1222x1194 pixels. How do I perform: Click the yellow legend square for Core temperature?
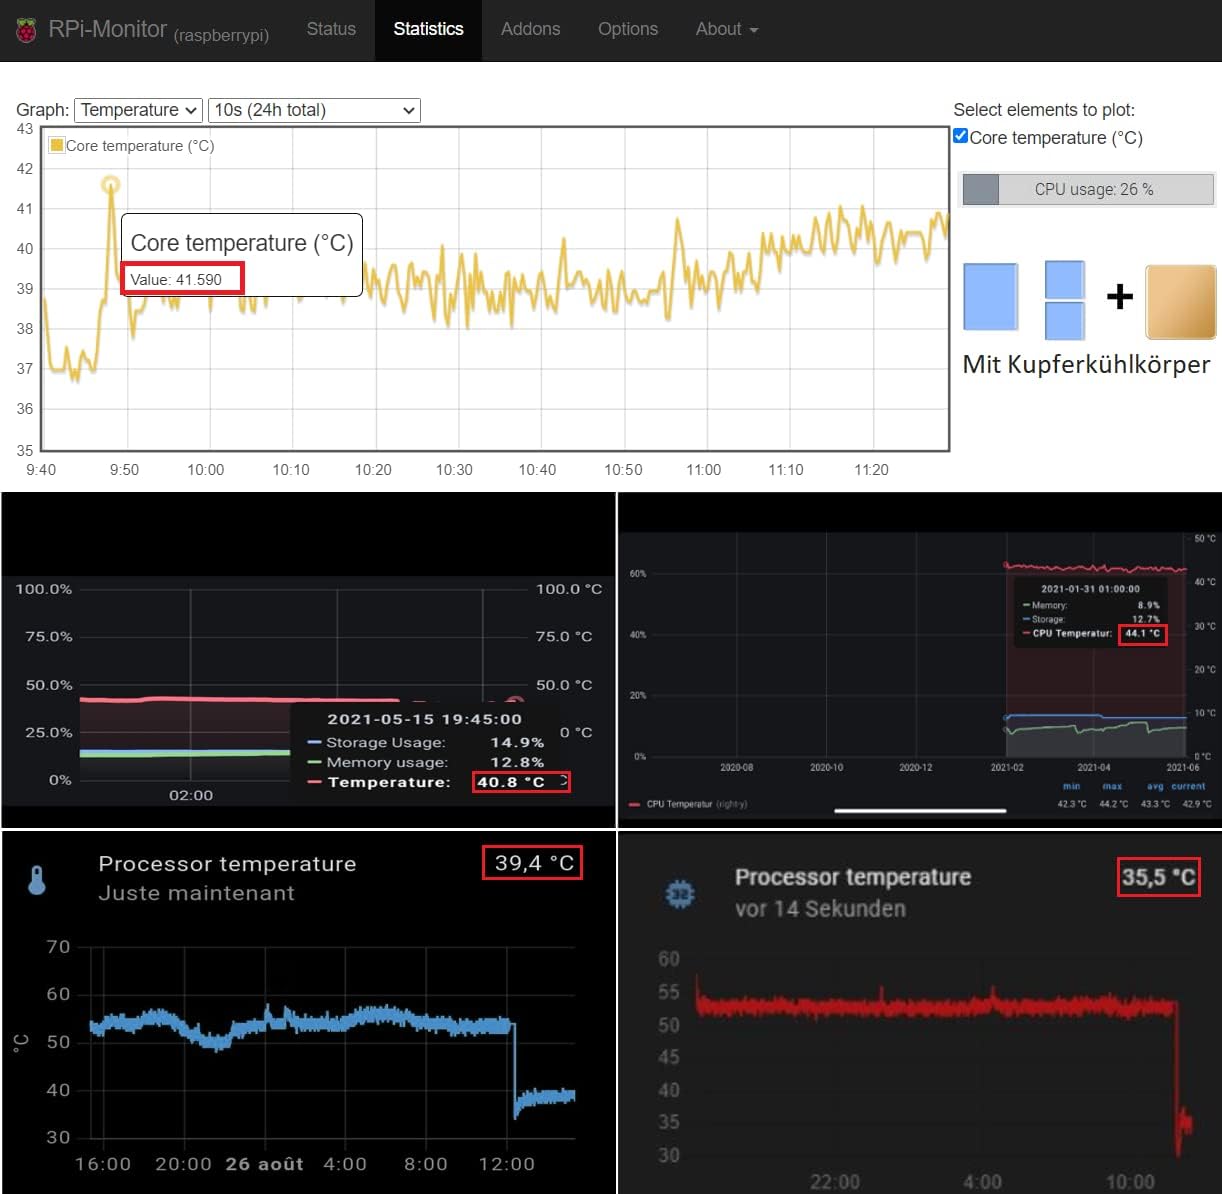coord(57,145)
